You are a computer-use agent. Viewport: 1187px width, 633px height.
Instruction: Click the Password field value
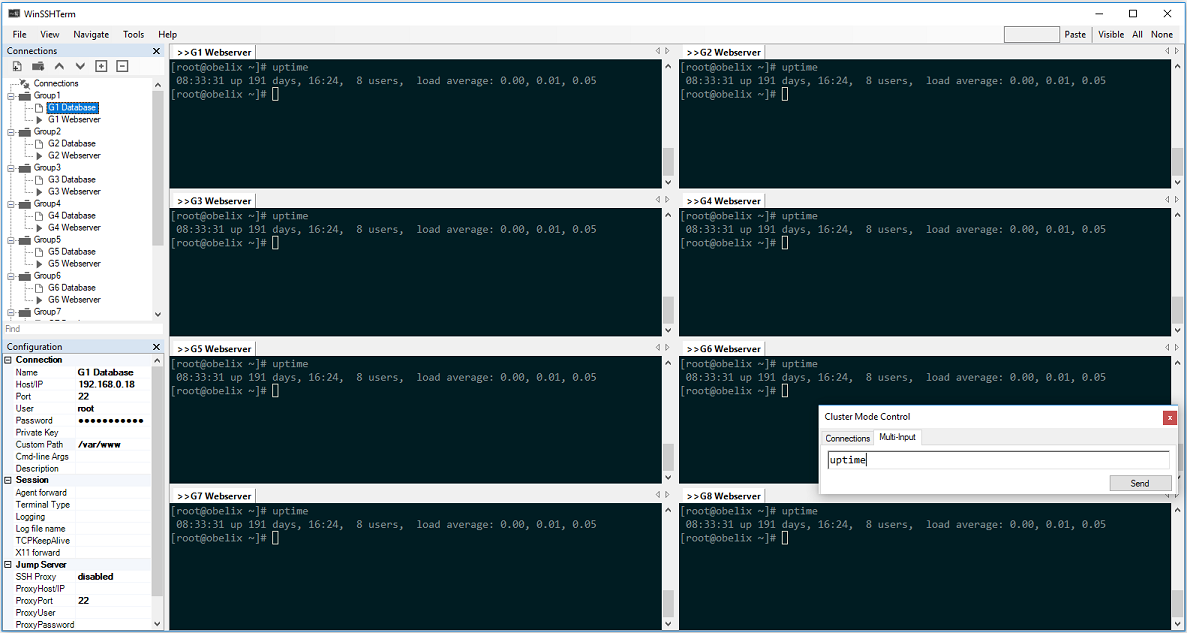tap(111, 420)
